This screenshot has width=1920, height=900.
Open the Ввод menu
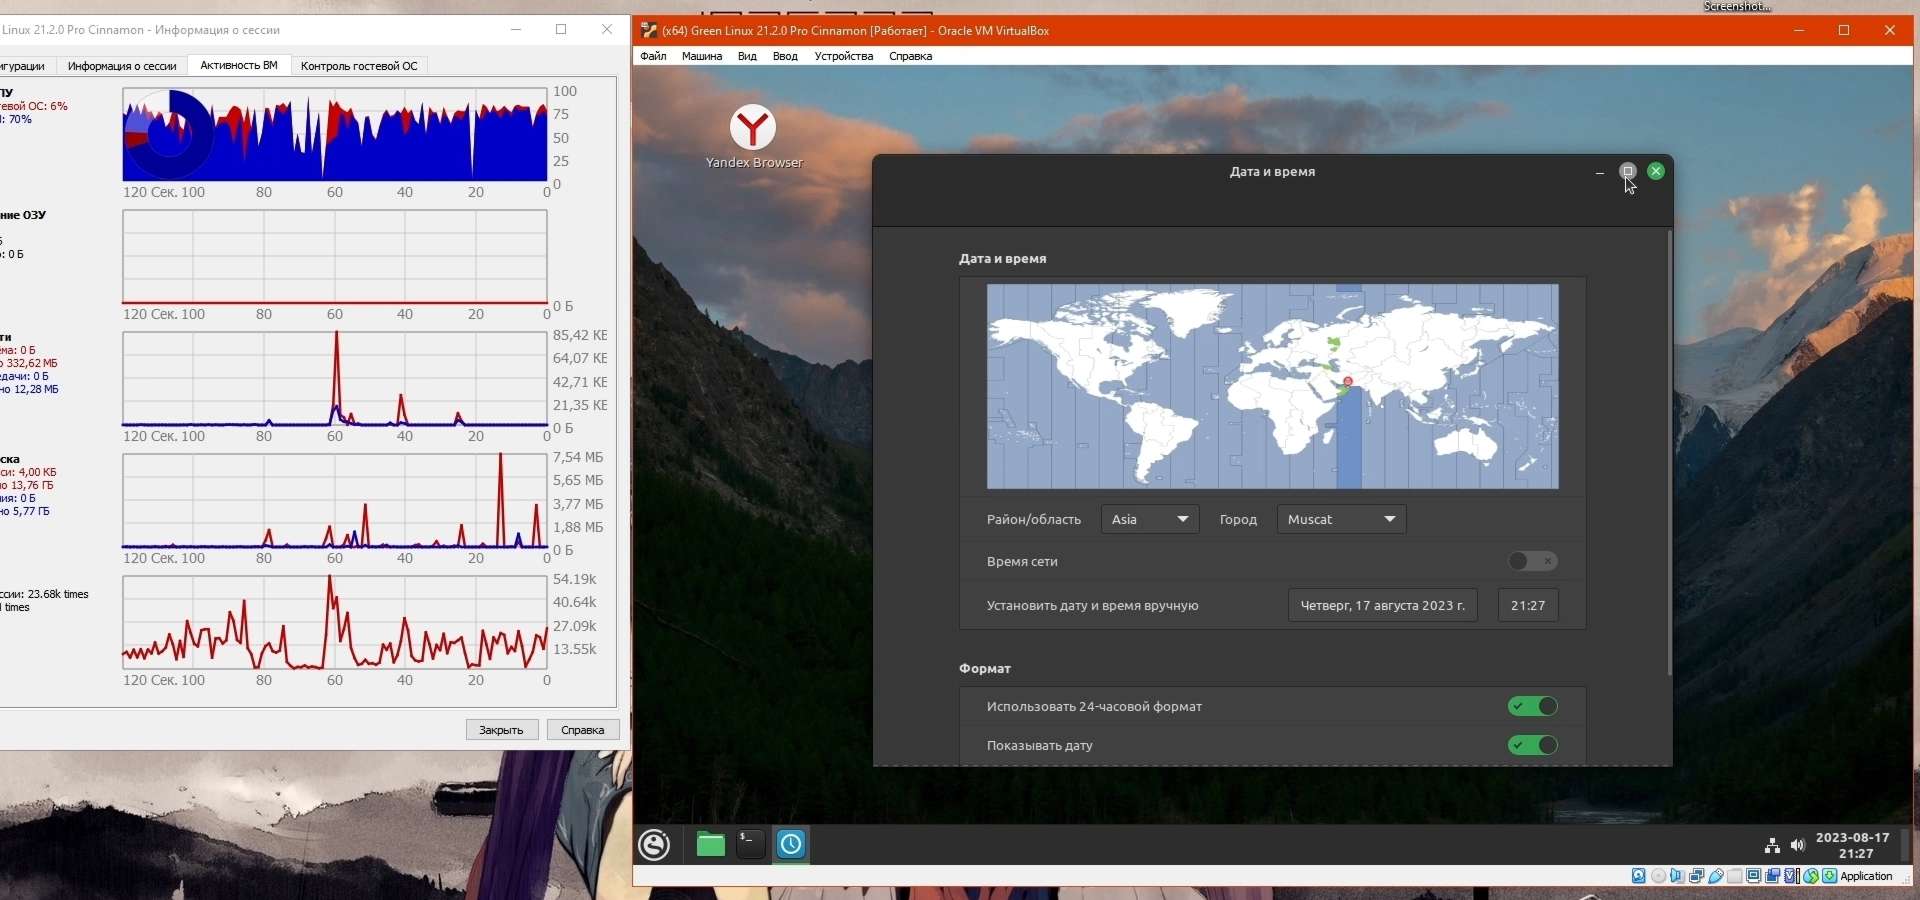(x=785, y=56)
